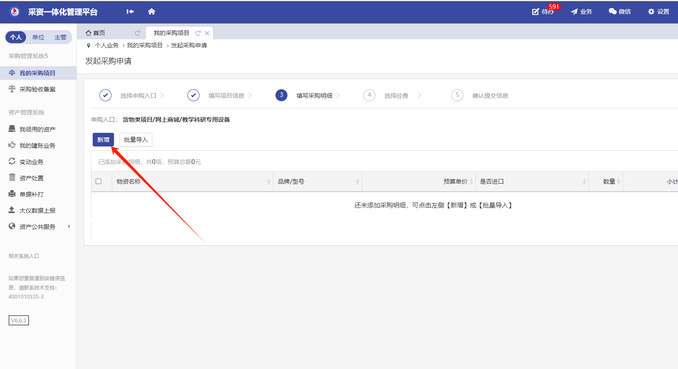Click the location pin breadcrumb icon

(89, 45)
